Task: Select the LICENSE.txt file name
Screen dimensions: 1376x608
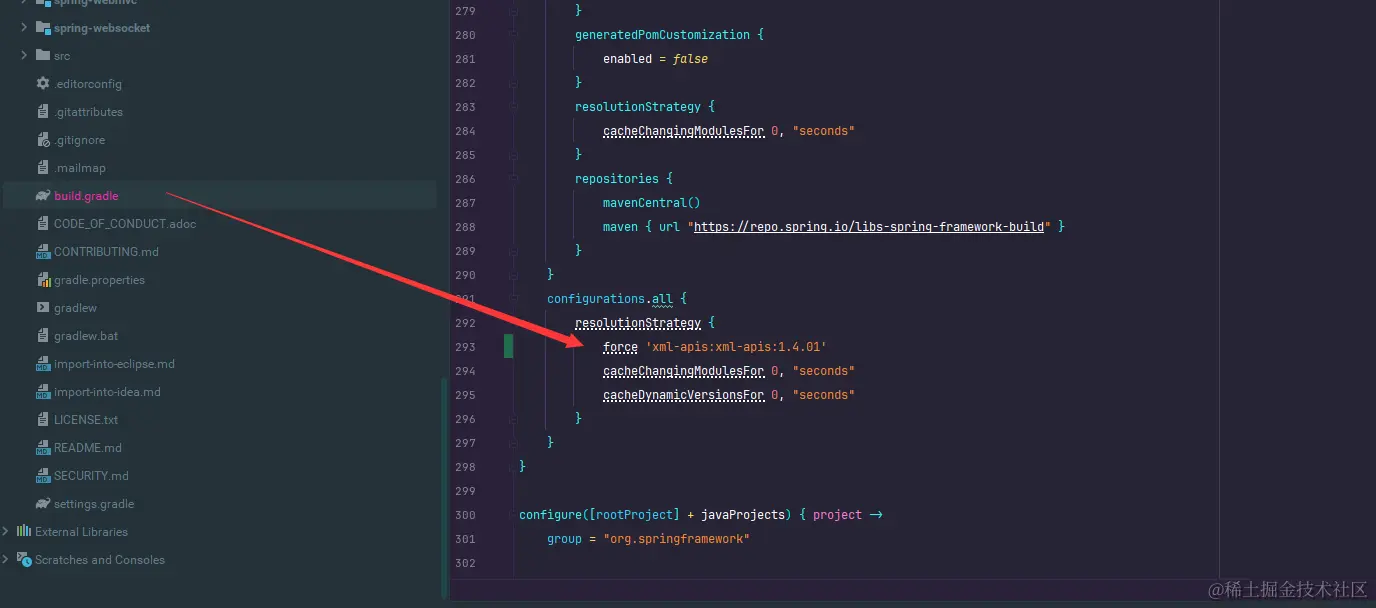Action: click(86, 420)
